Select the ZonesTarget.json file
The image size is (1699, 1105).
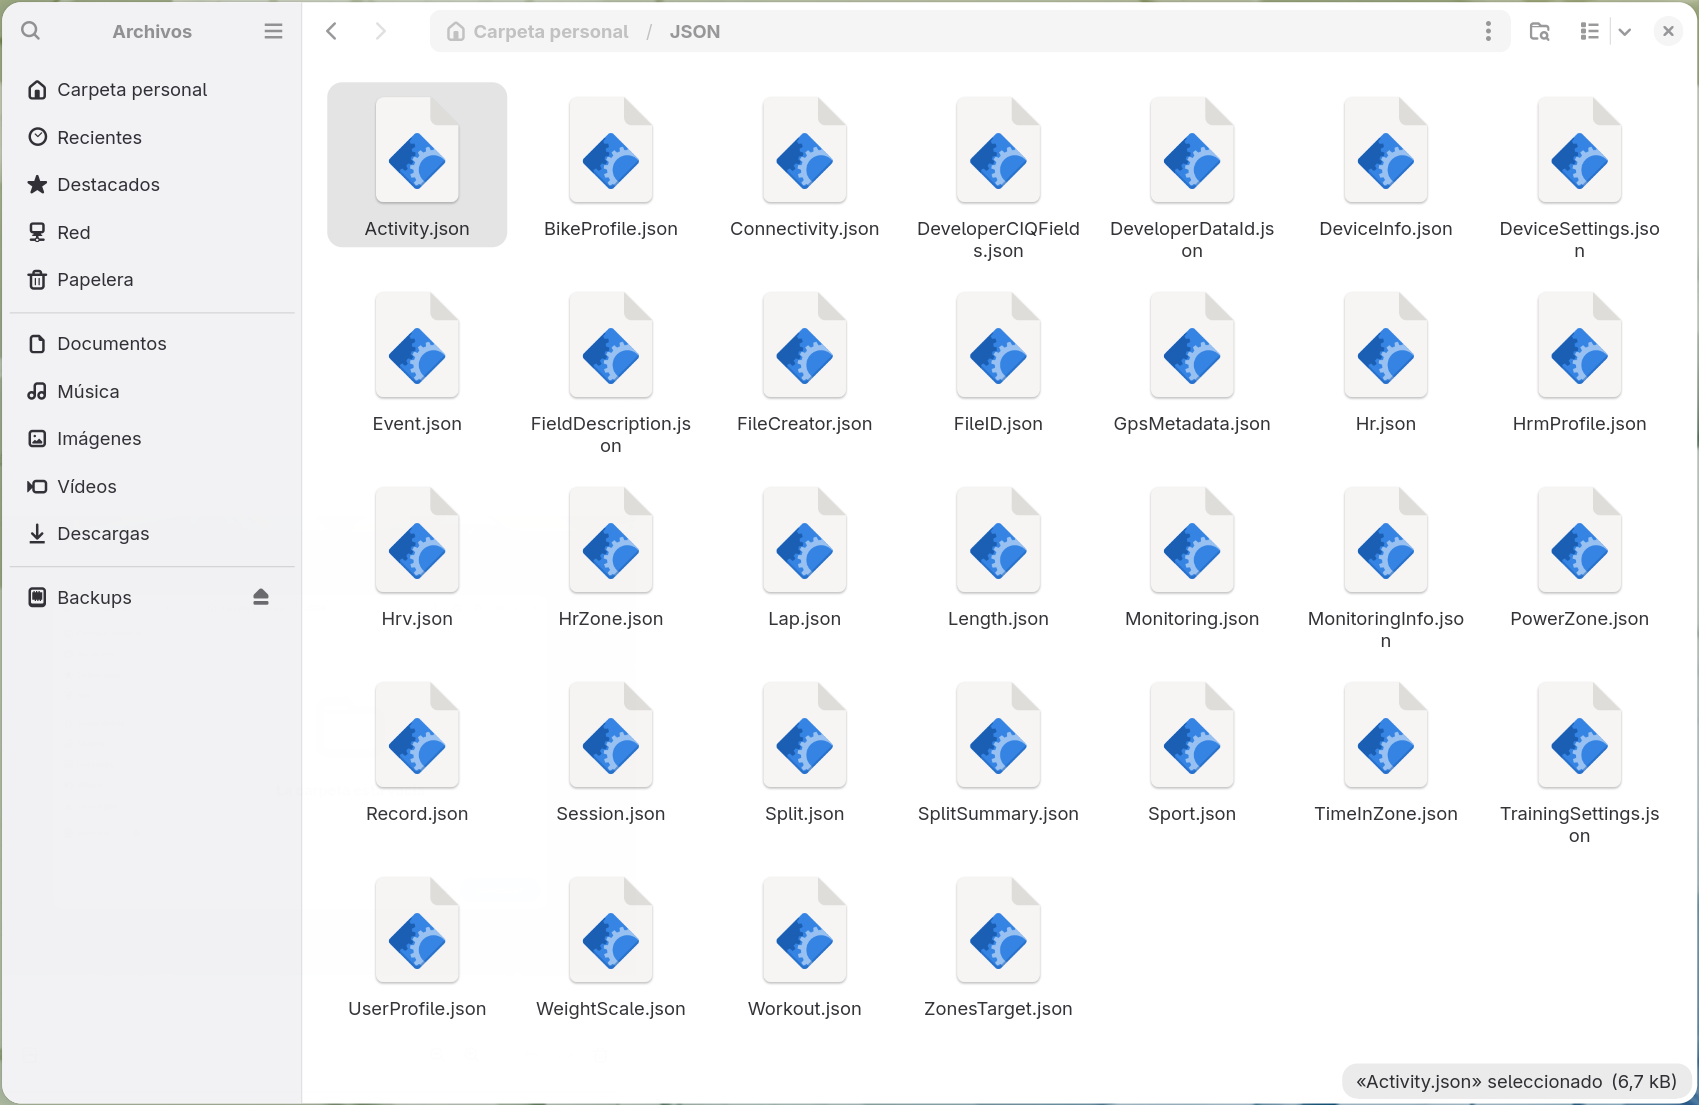998,950
